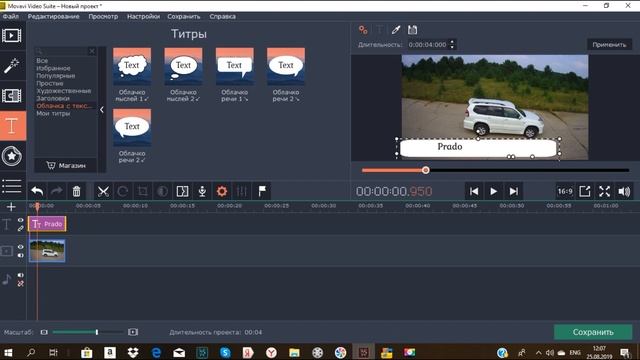Select the Prado title clip on timeline
This screenshot has height=360, width=640.
(x=47, y=224)
